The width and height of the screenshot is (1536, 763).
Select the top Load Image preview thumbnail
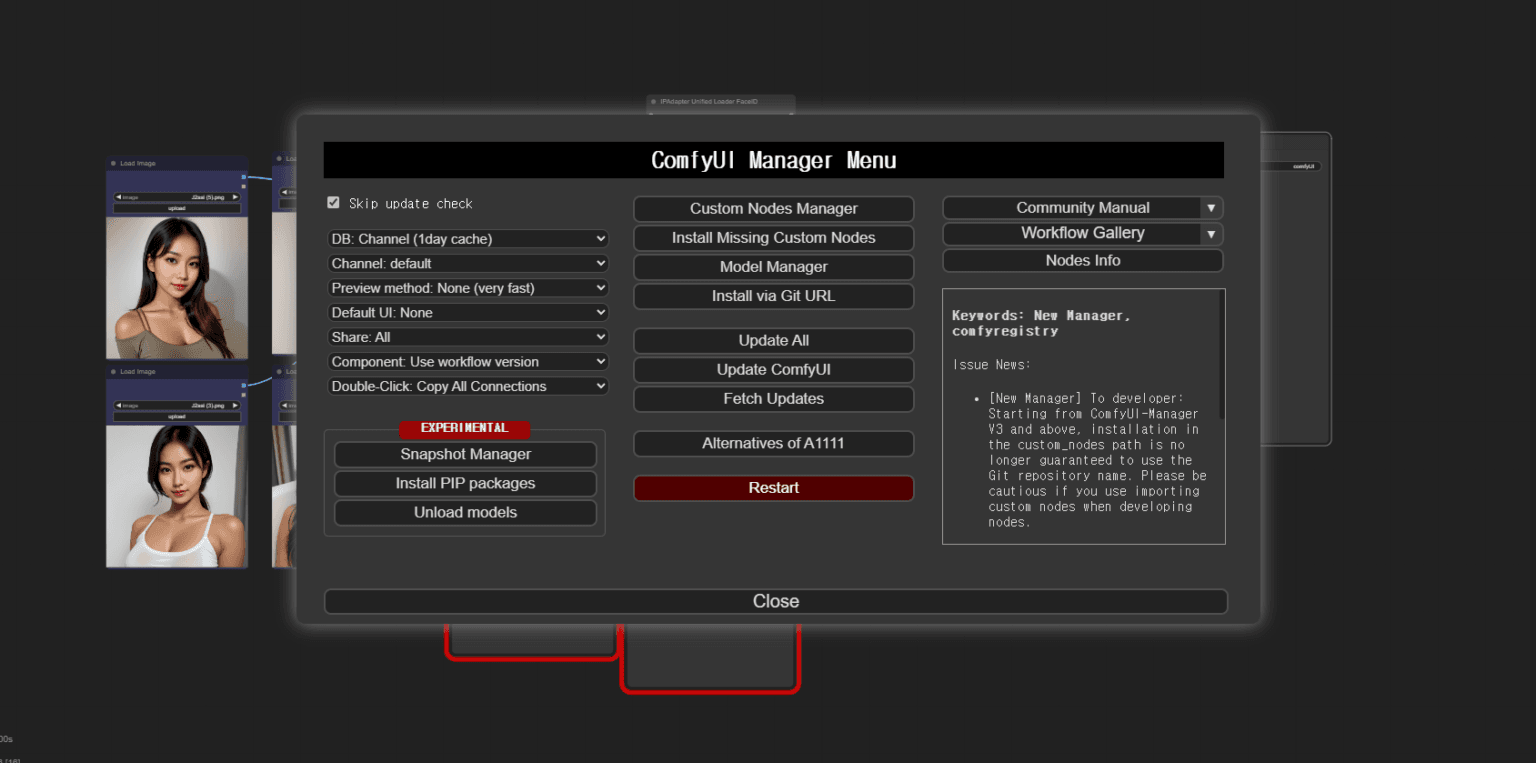pyautogui.click(x=177, y=288)
